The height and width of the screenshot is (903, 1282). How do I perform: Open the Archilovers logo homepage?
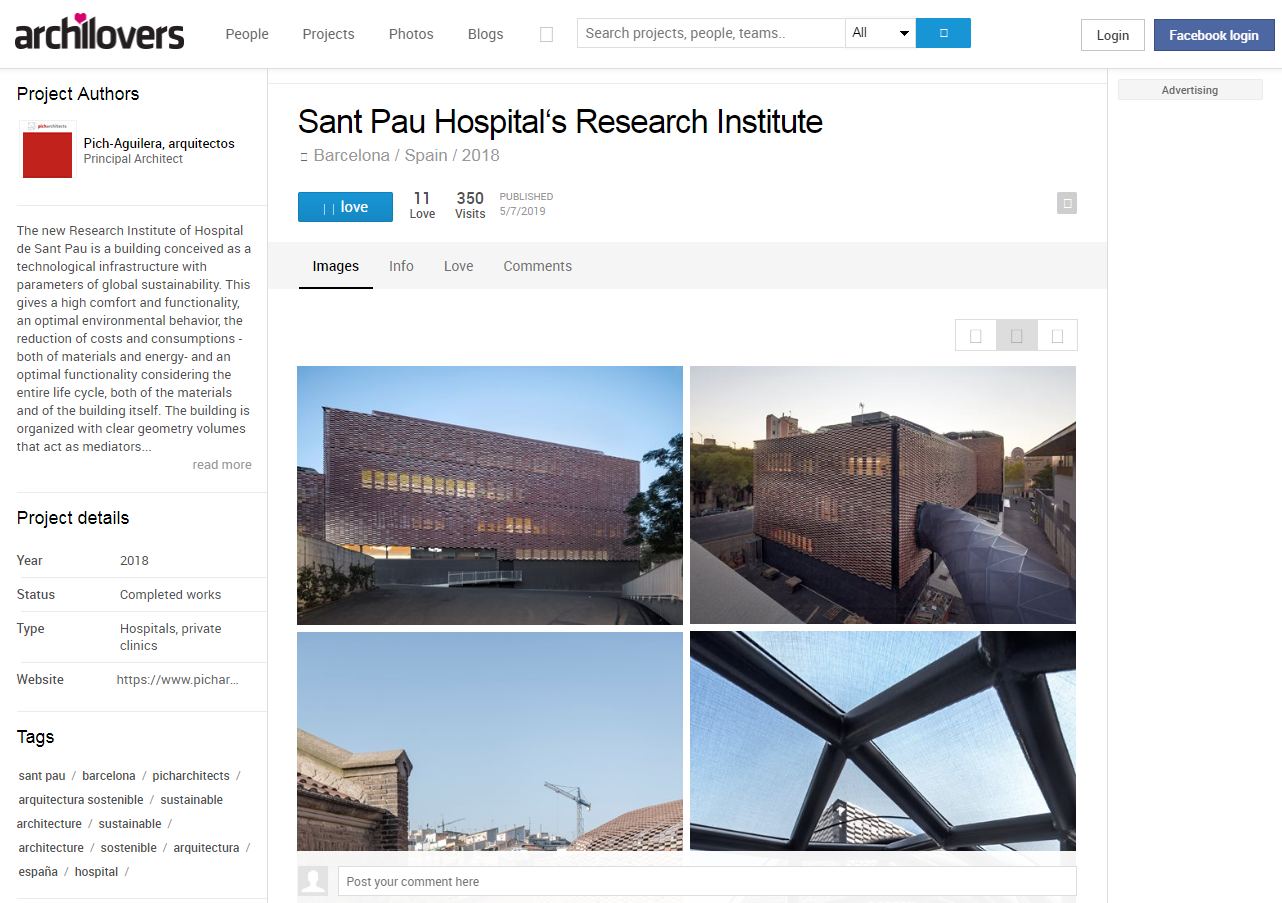click(x=100, y=32)
